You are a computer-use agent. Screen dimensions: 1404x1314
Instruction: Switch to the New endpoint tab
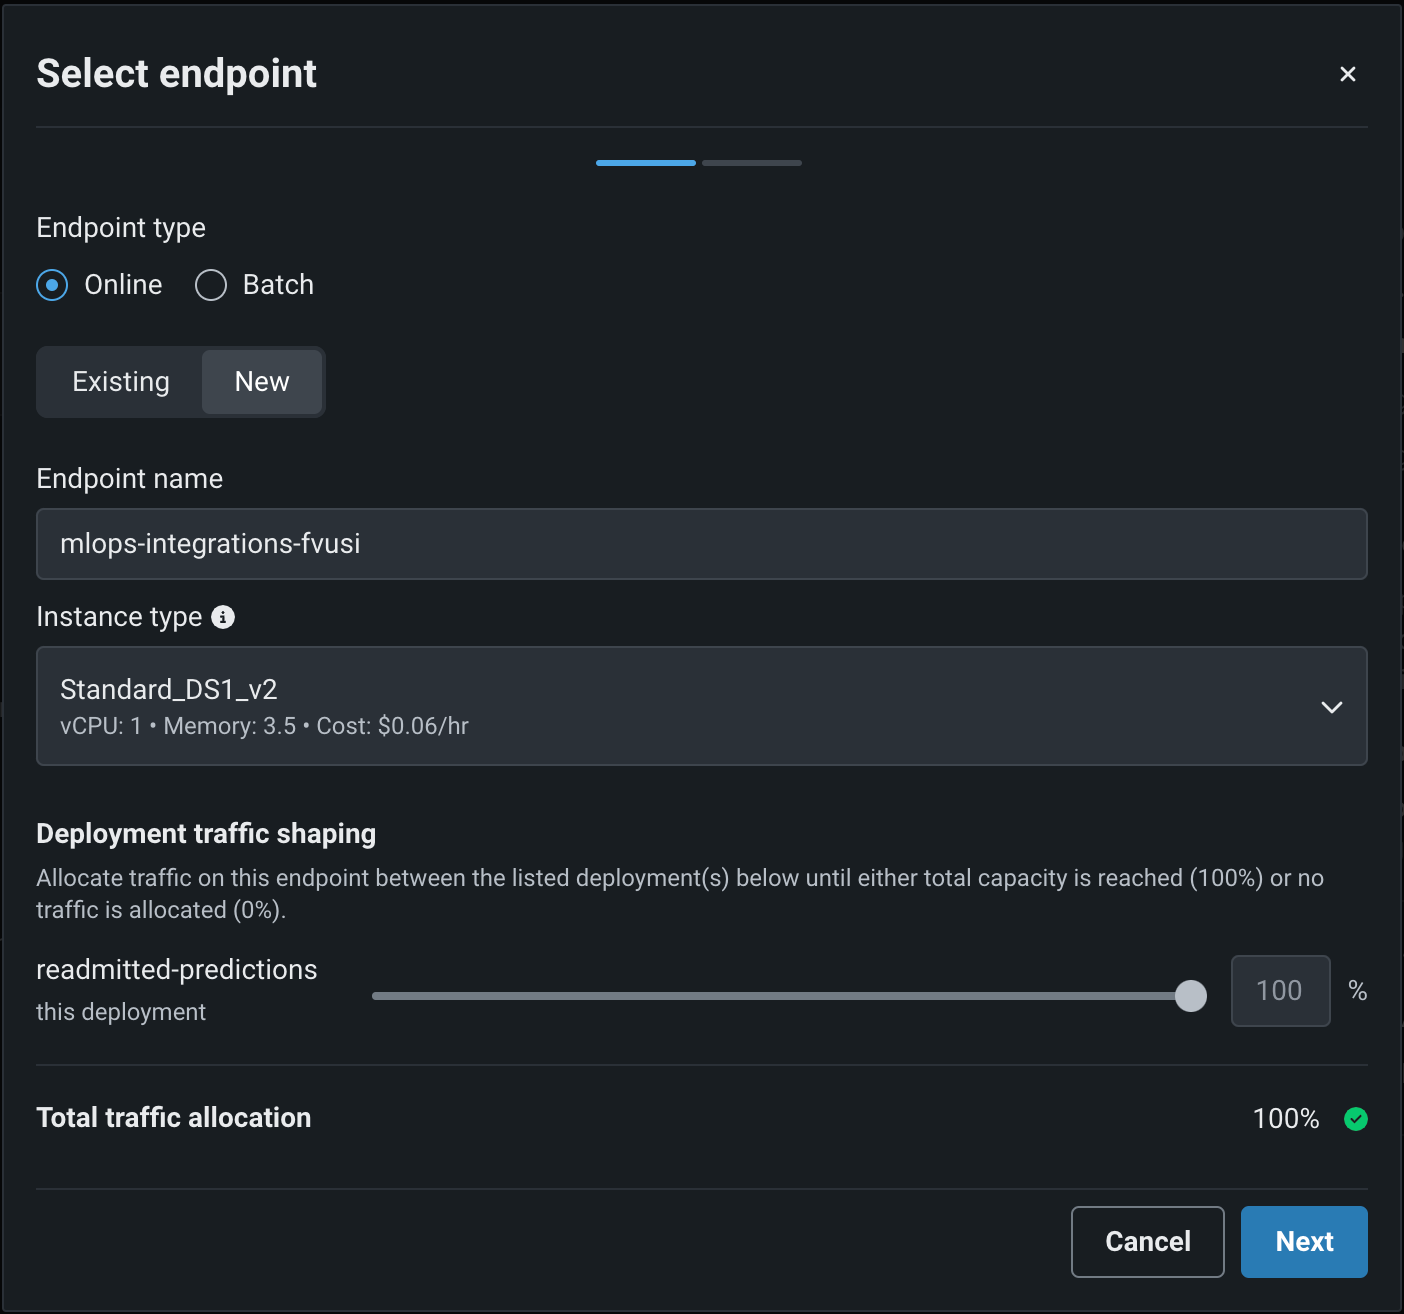[262, 382]
